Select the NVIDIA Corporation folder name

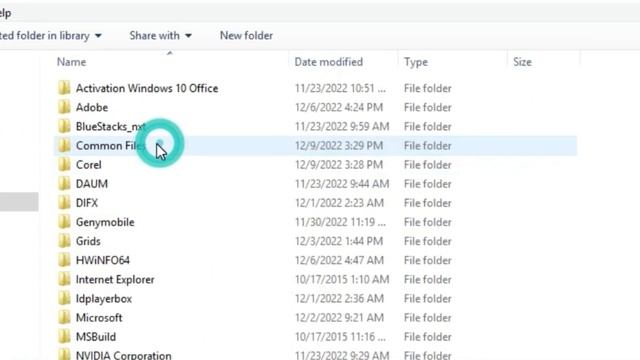click(124, 355)
